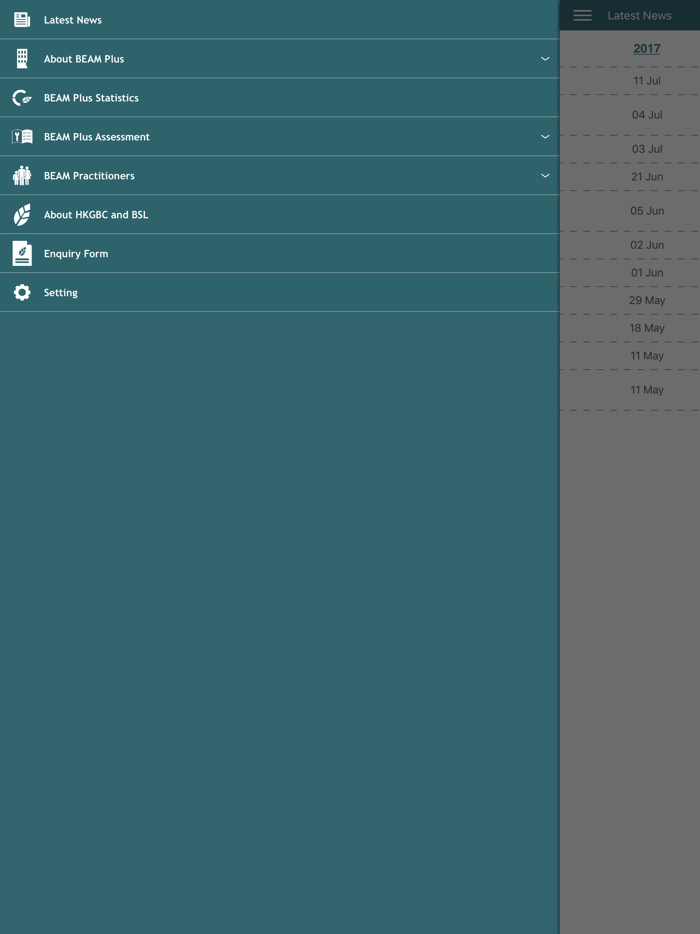Open the 03 Jul news entry
This screenshot has height=934, width=700.
pyautogui.click(x=630, y=149)
